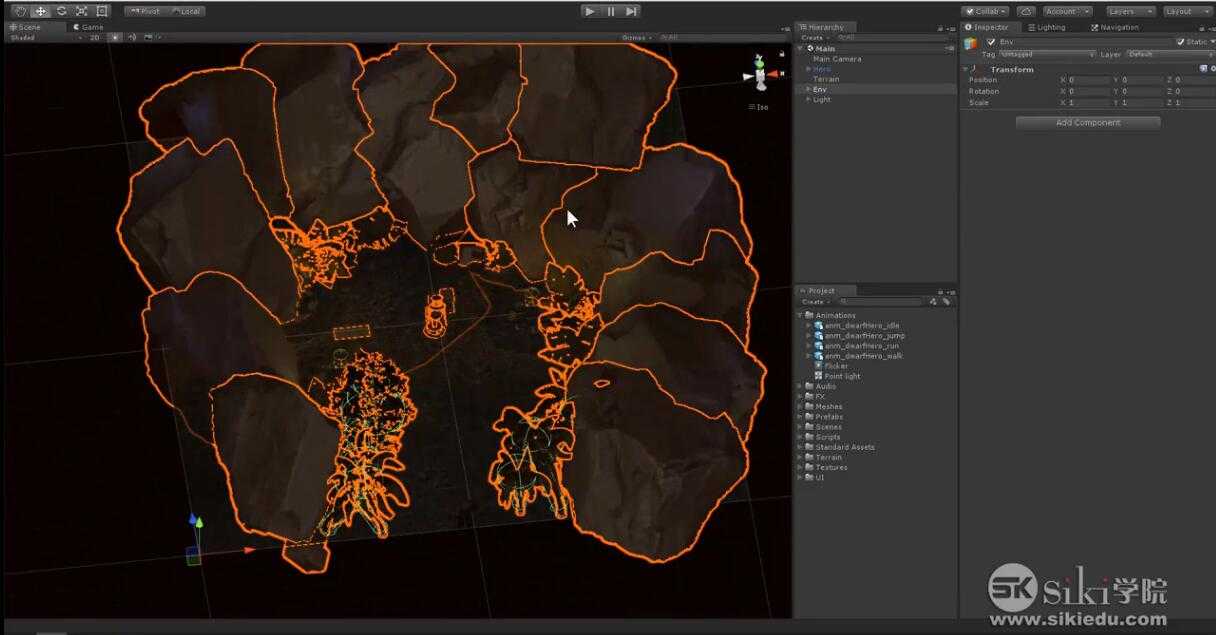Select the Rect transform tool
This screenshot has width=1216, height=635.
coord(102,11)
